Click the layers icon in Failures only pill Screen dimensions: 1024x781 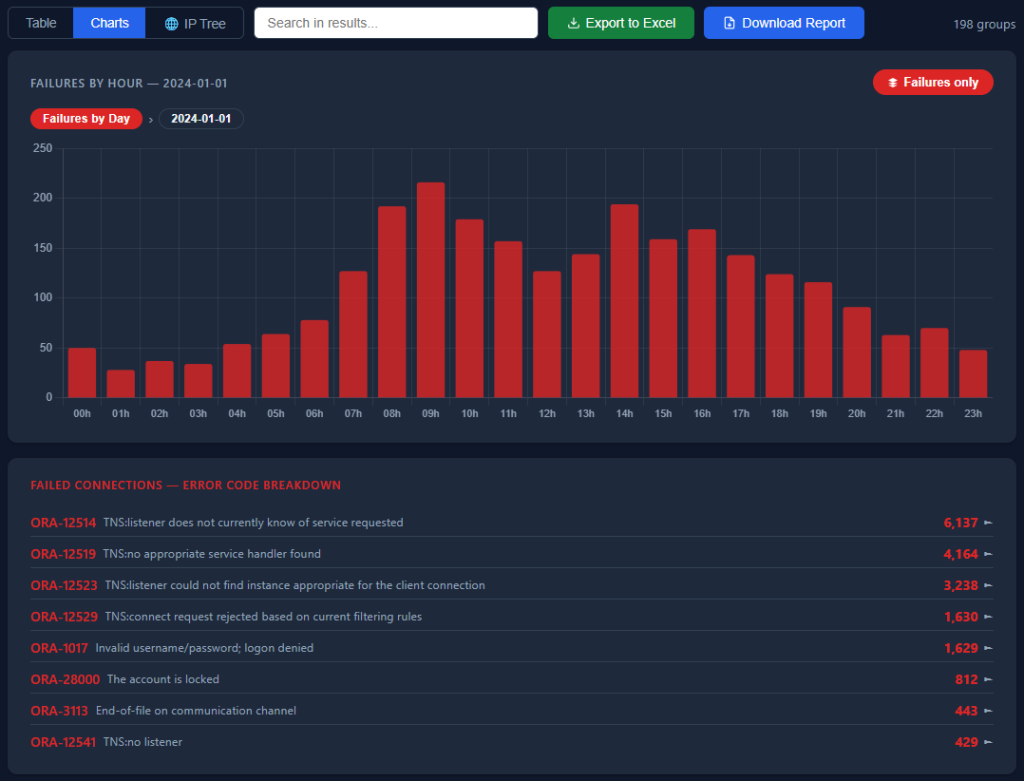point(893,83)
